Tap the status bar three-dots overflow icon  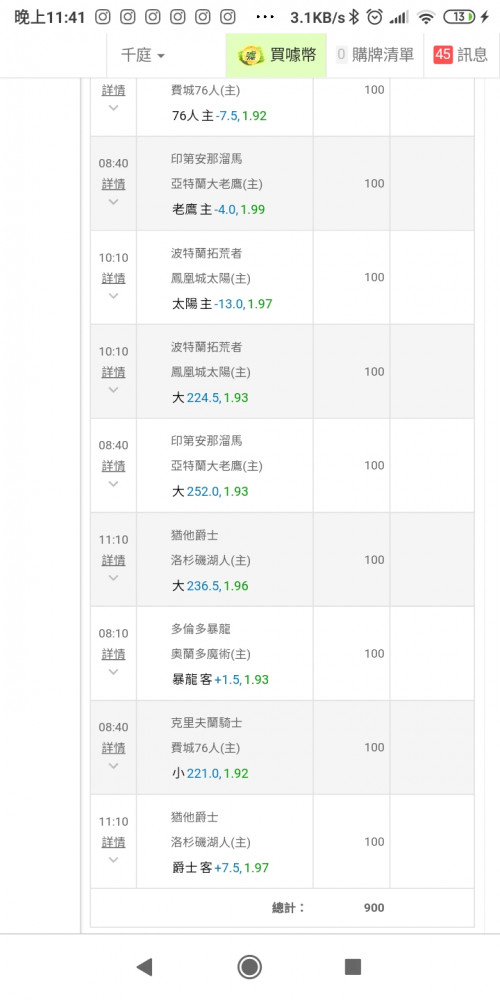coord(265,17)
